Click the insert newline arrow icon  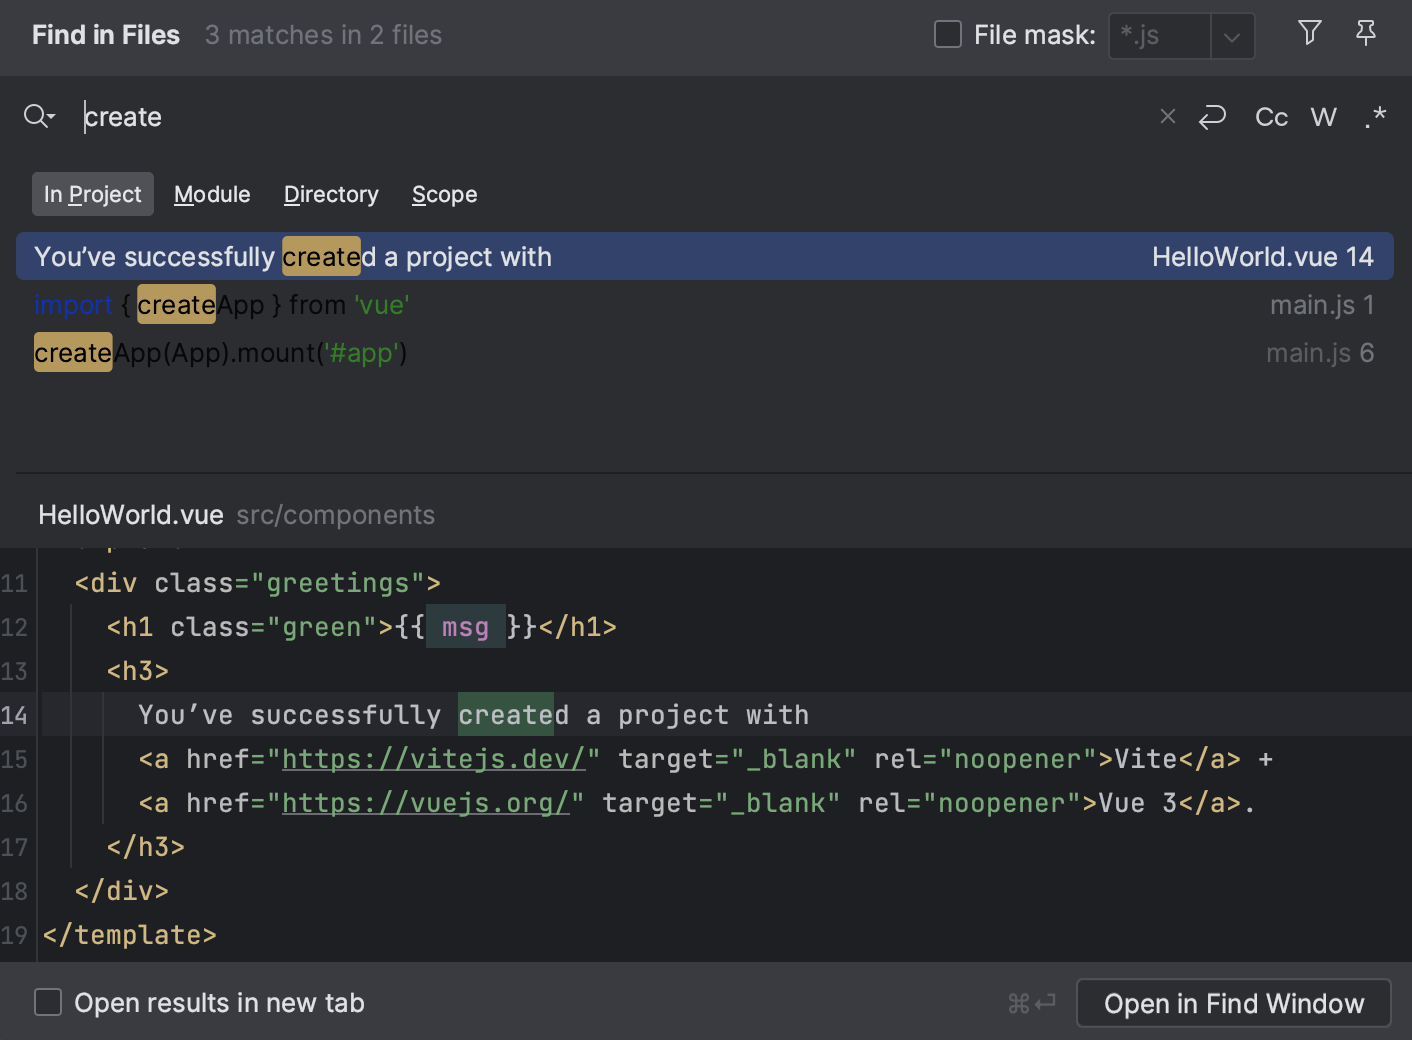click(1212, 117)
